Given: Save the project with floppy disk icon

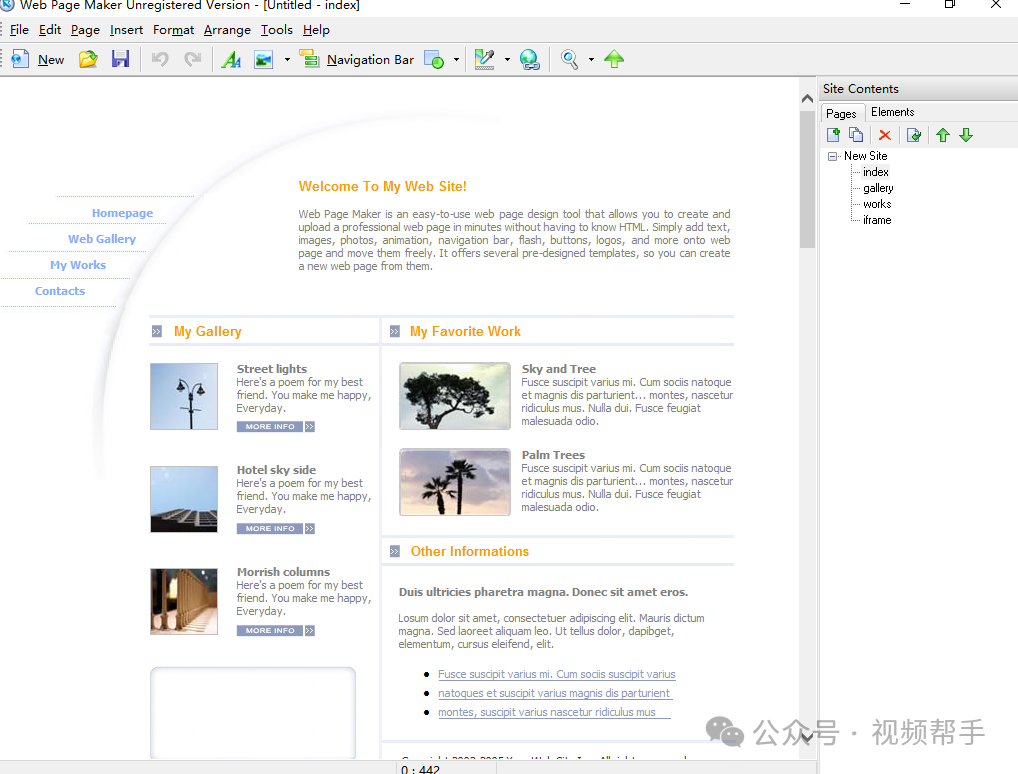Looking at the screenshot, I should pos(121,59).
